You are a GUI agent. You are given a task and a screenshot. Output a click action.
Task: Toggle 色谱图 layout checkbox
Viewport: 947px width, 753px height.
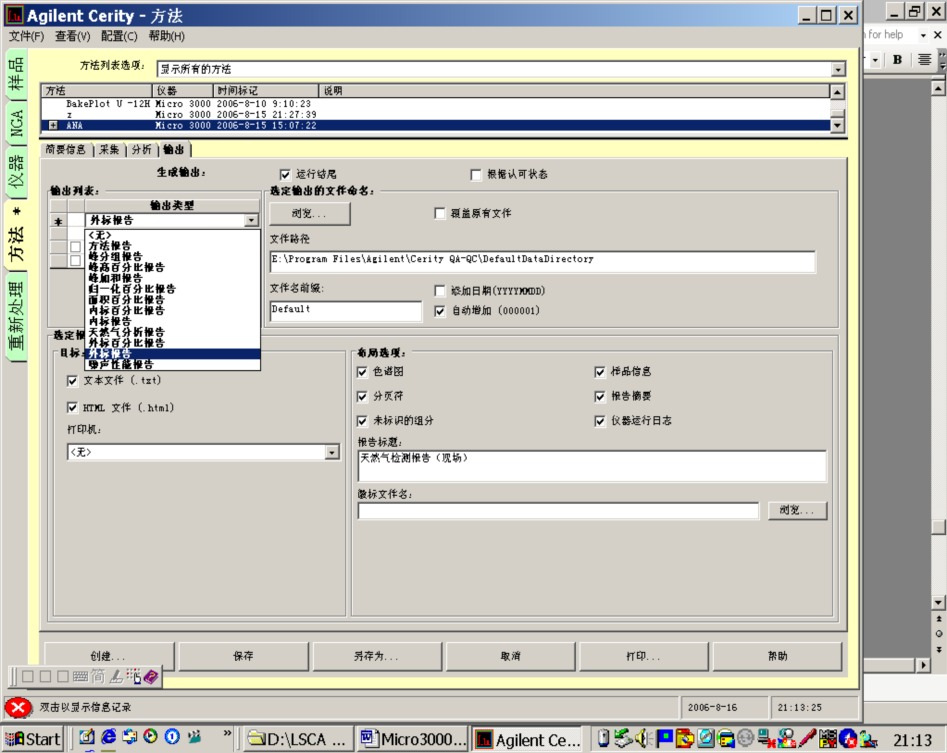(x=362, y=371)
